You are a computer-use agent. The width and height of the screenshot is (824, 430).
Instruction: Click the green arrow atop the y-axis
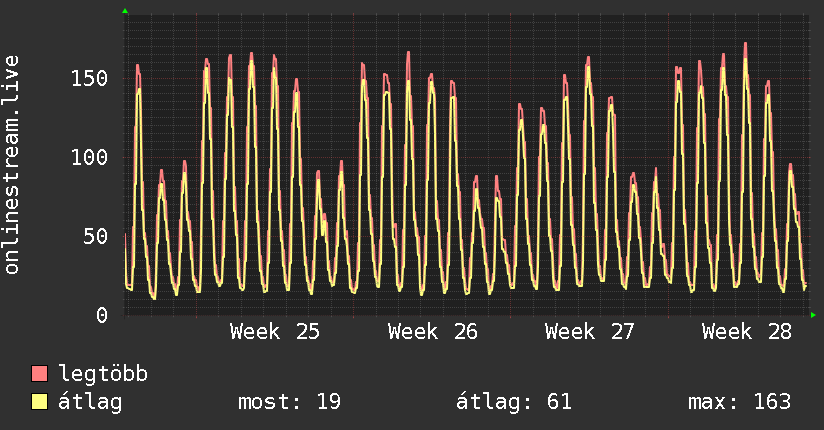click(x=125, y=11)
